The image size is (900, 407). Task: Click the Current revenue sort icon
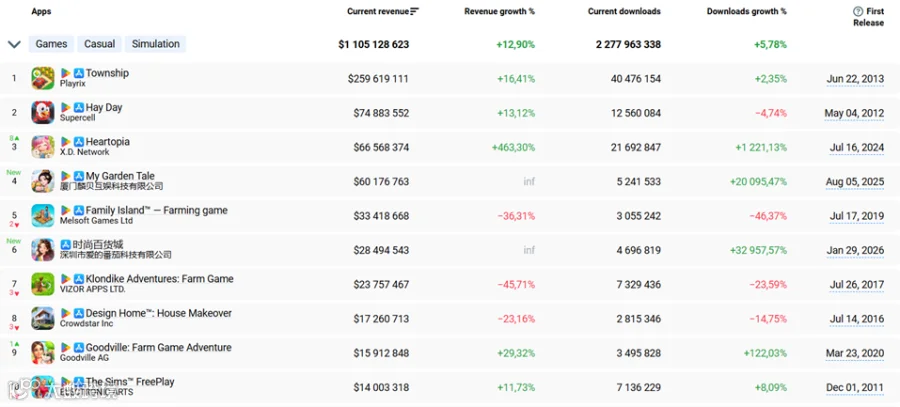415,11
